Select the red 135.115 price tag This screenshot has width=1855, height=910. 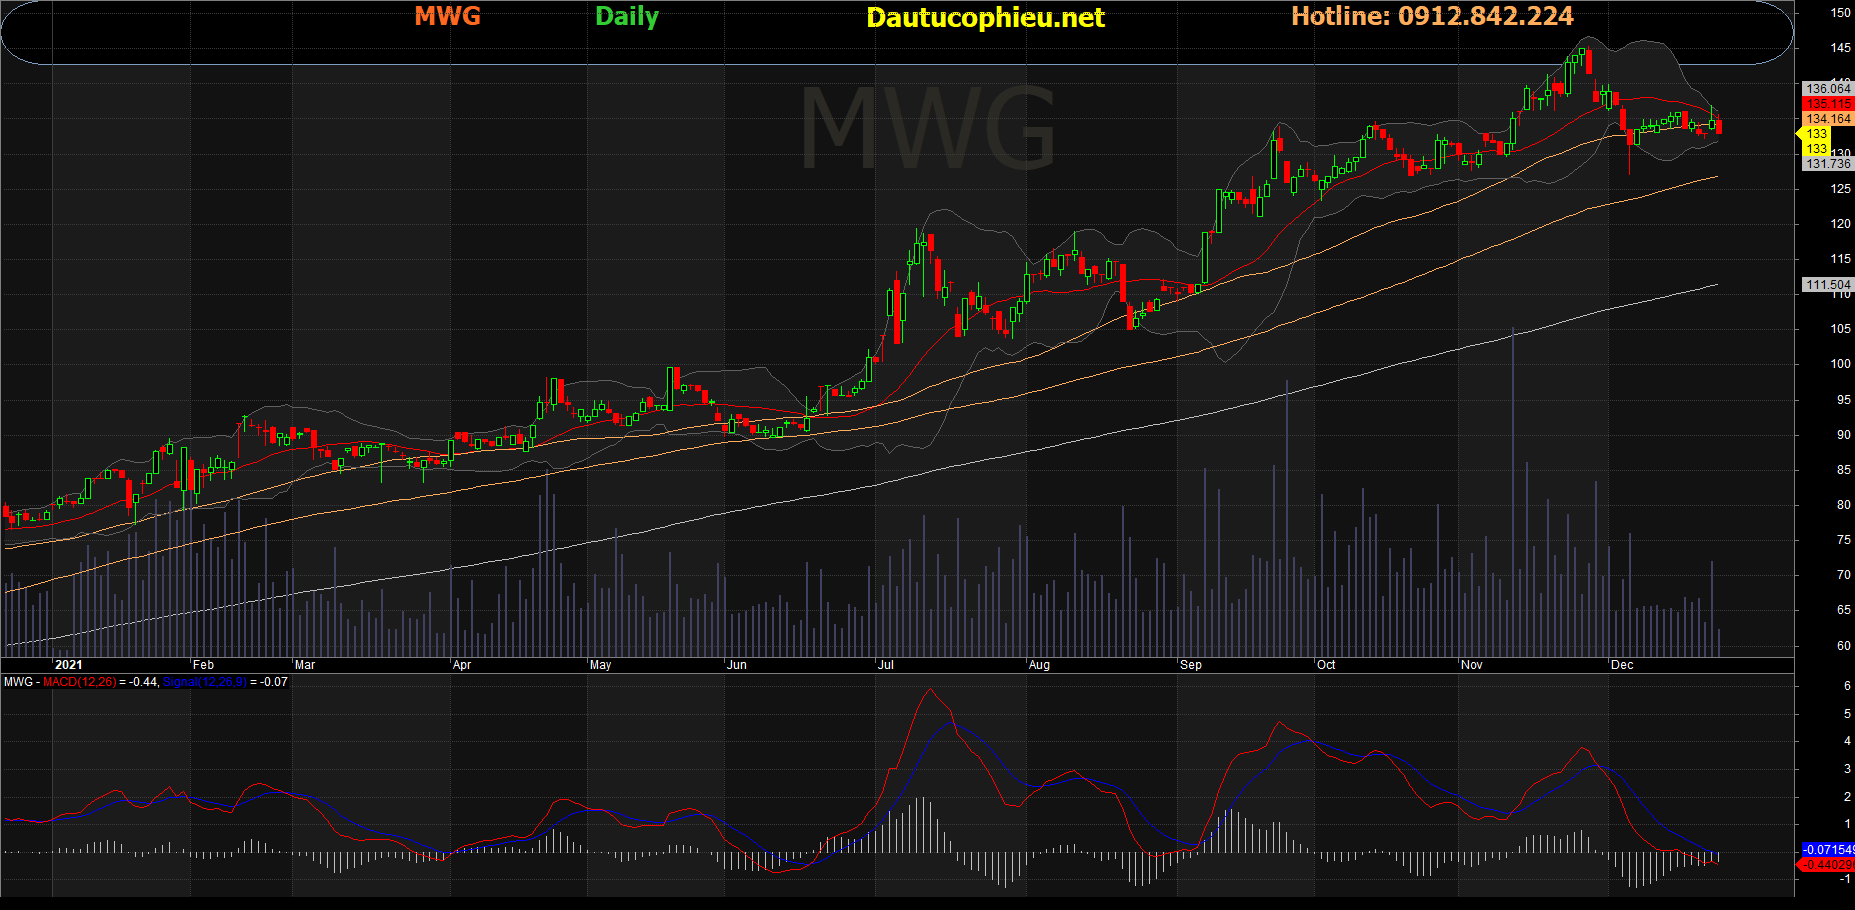click(1827, 104)
